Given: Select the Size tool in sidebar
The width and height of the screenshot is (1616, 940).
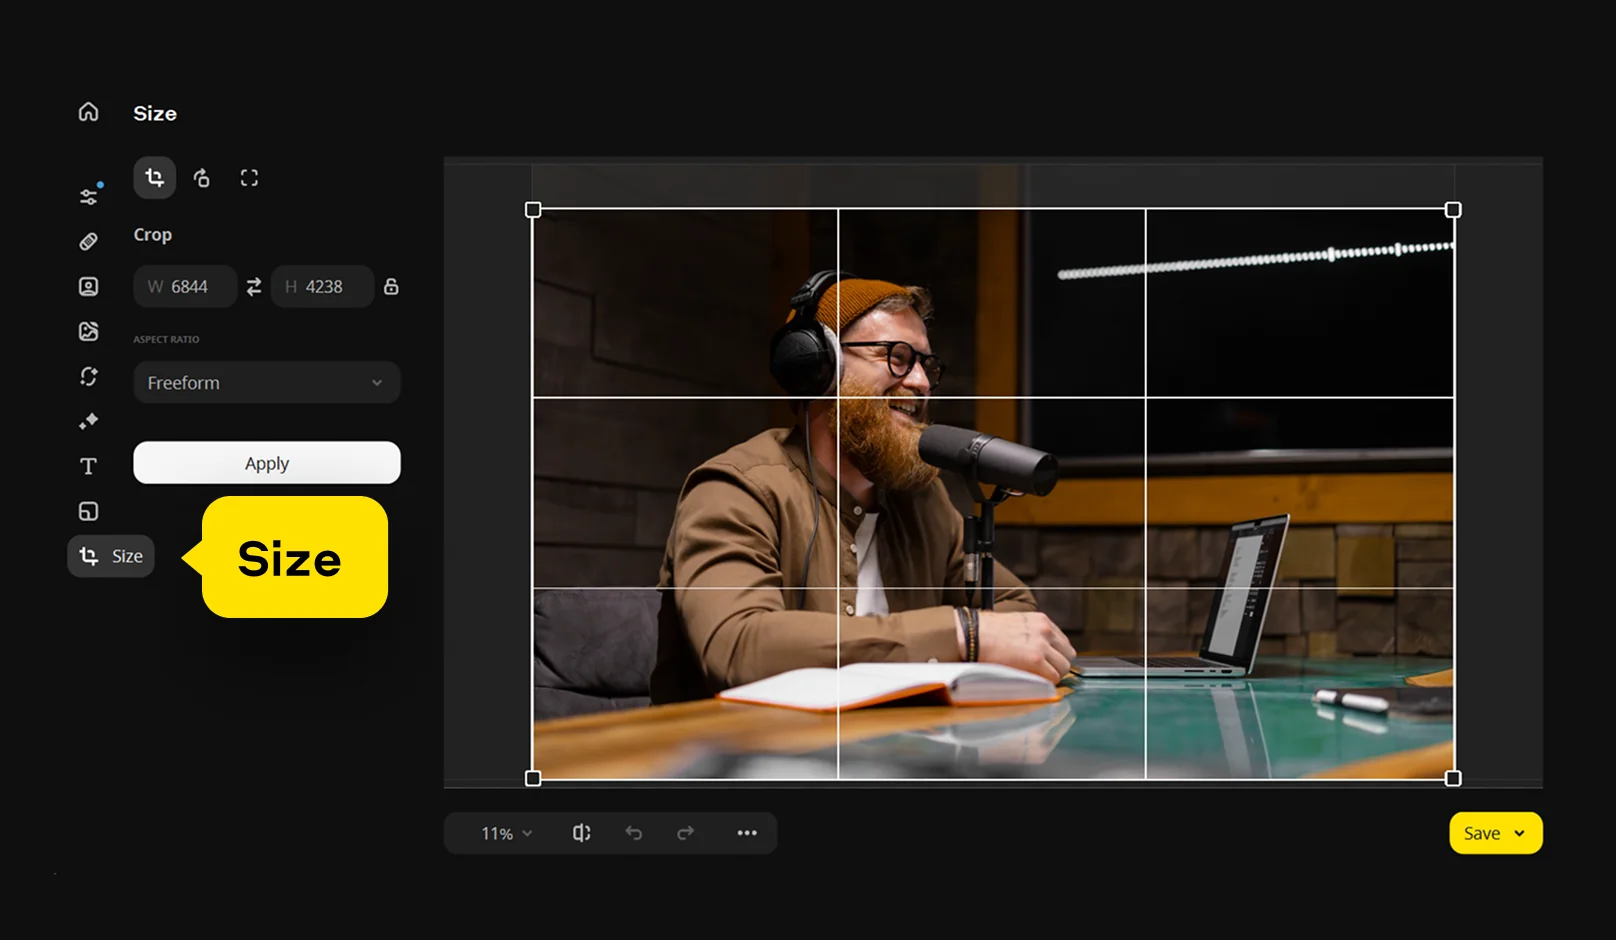Looking at the screenshot, I should (x=111, y=556).
